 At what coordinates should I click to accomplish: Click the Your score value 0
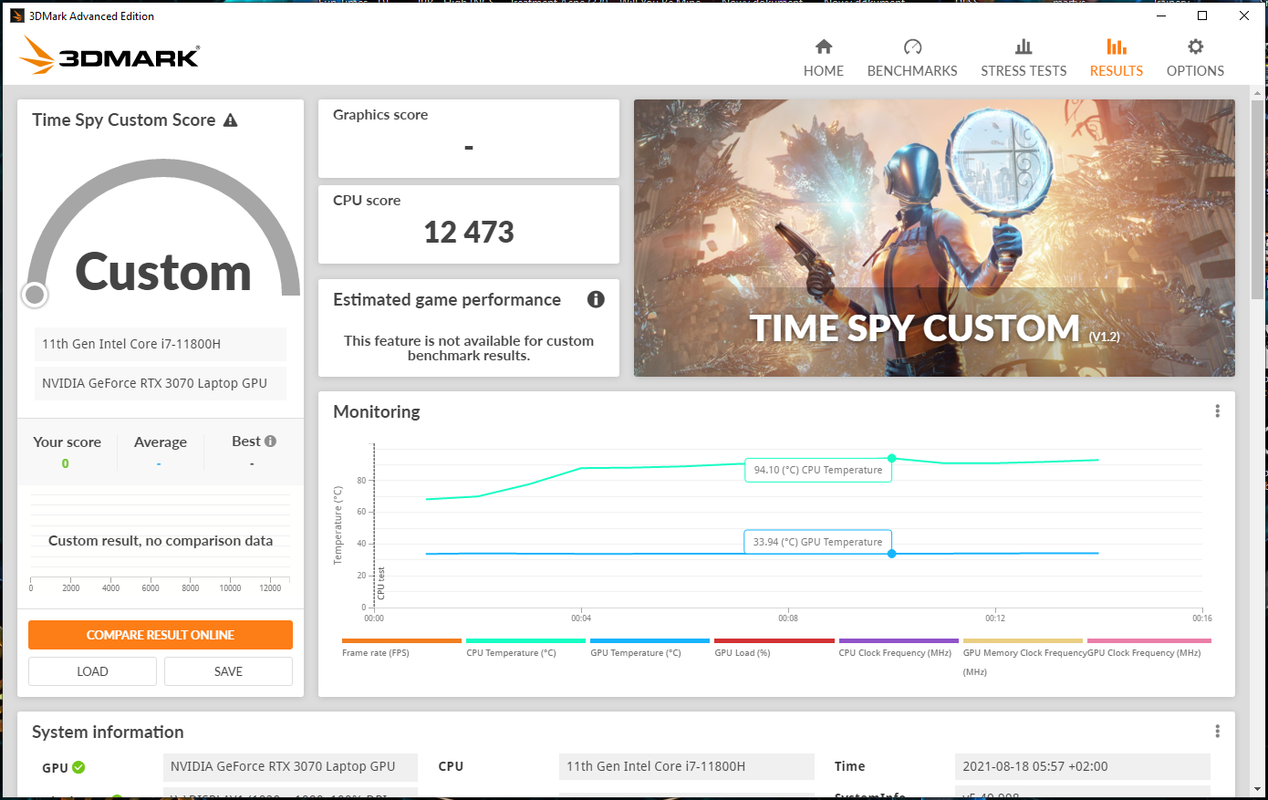(65, 463)
